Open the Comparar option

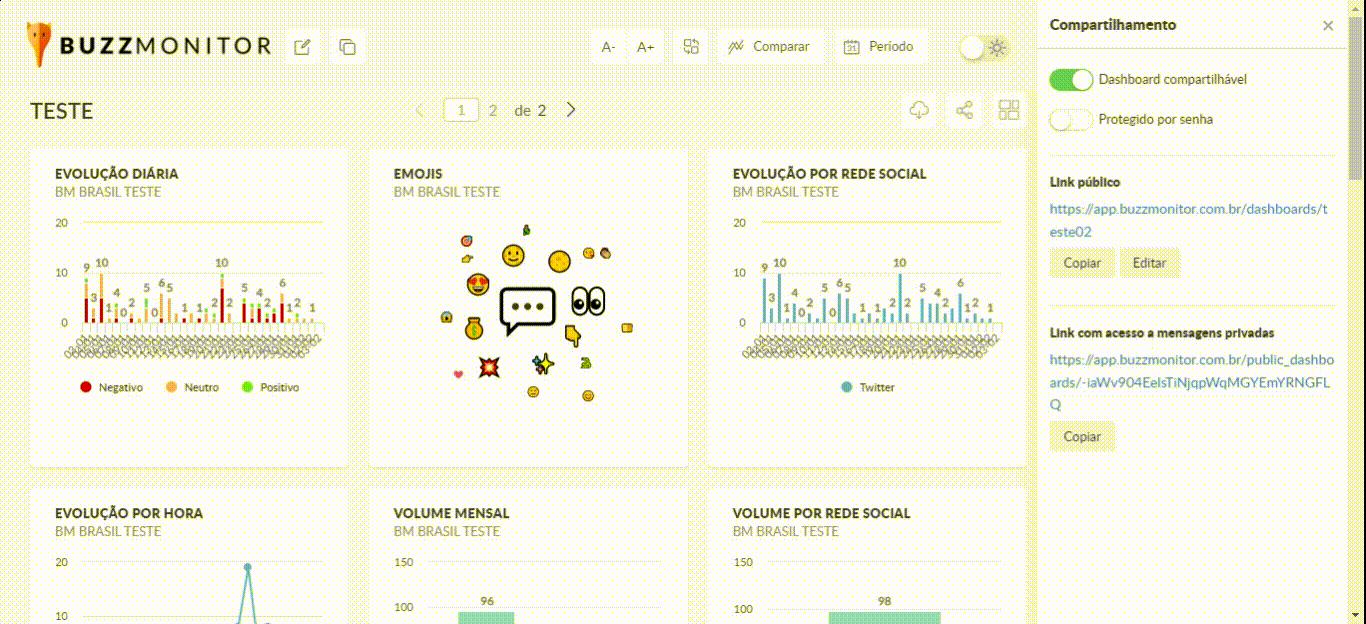click(x=768, y=47)
